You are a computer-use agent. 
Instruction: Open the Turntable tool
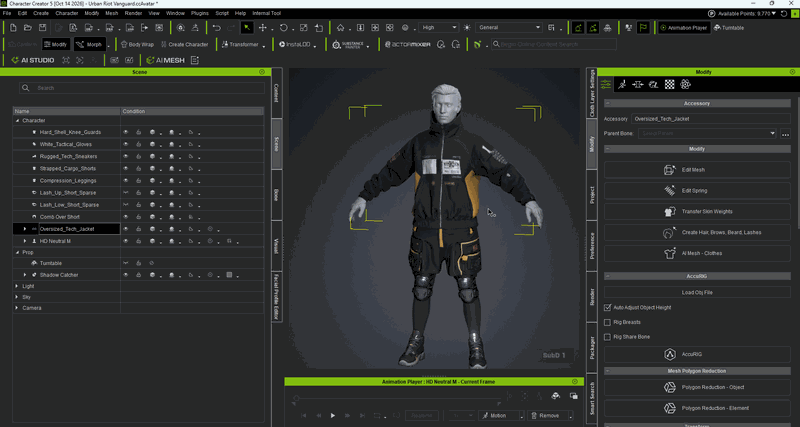pyautogui.click(x=729, y=28)
